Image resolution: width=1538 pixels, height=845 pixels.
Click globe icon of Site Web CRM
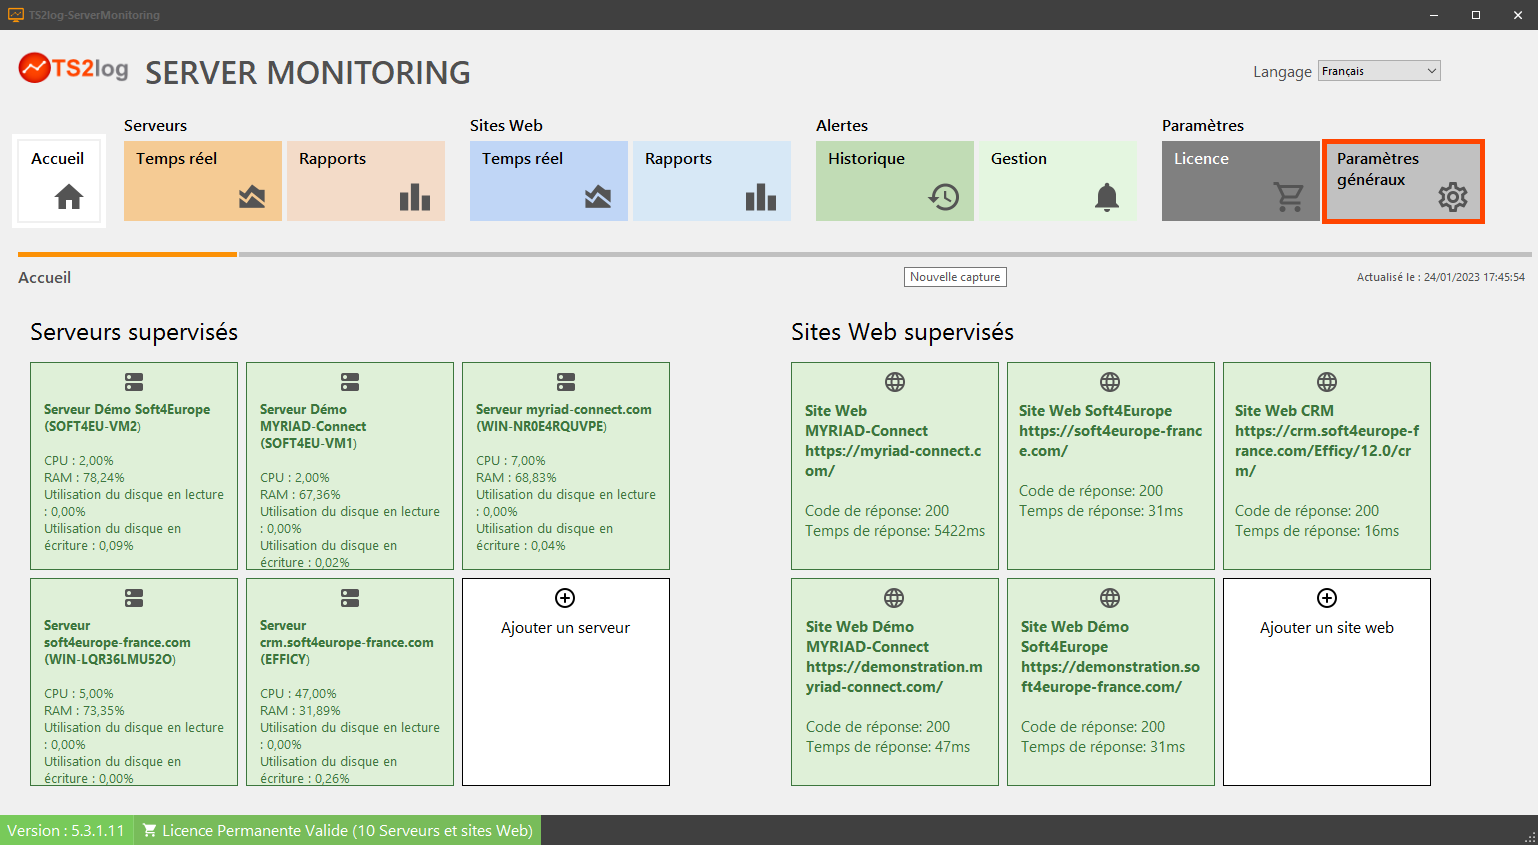click(1327, 382)
